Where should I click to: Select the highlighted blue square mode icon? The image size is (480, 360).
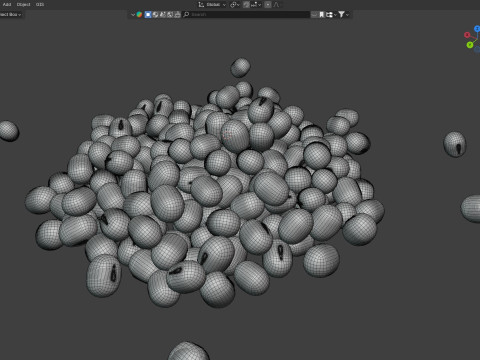coord(148,15)
